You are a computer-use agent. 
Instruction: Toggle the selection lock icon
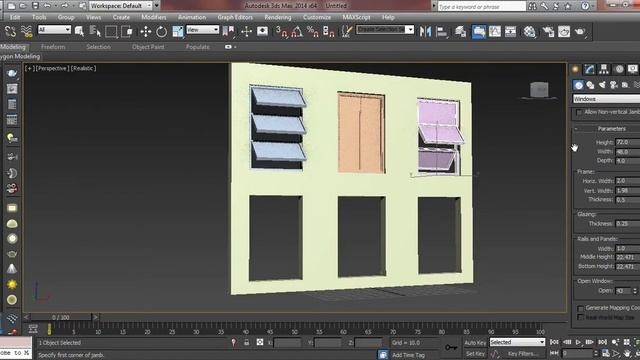247,342
